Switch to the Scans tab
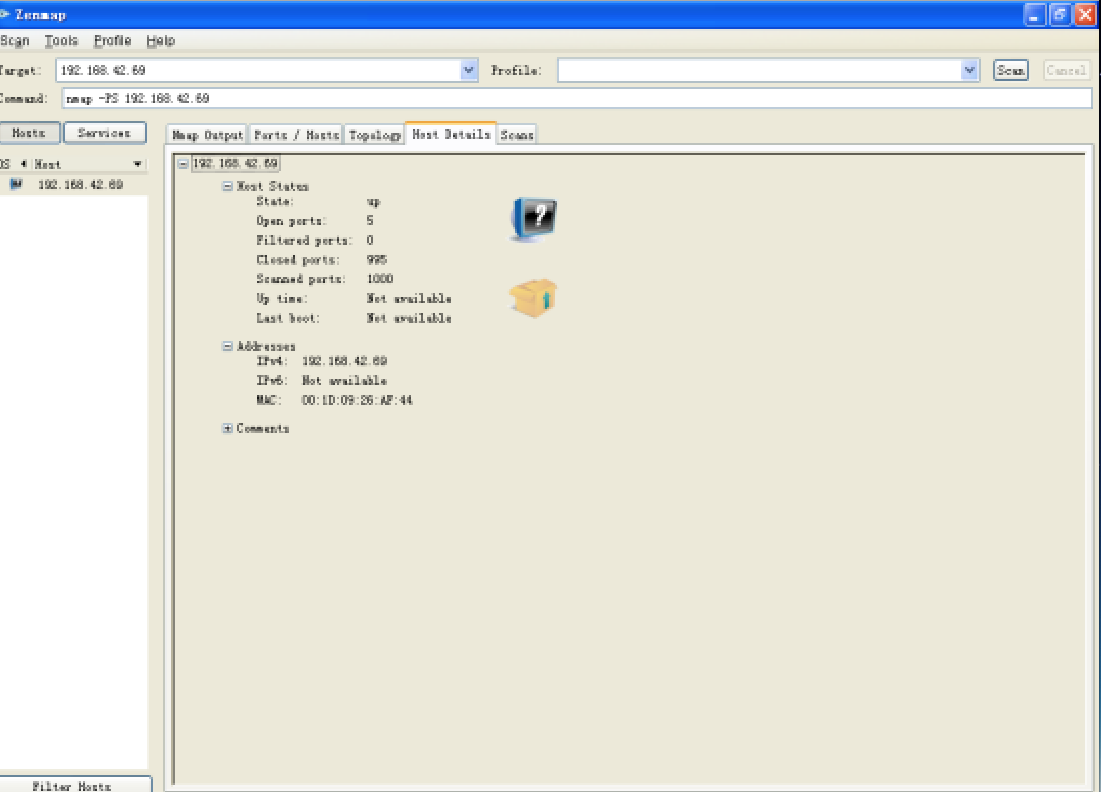The image size is (1101, 792). point(517,135)
